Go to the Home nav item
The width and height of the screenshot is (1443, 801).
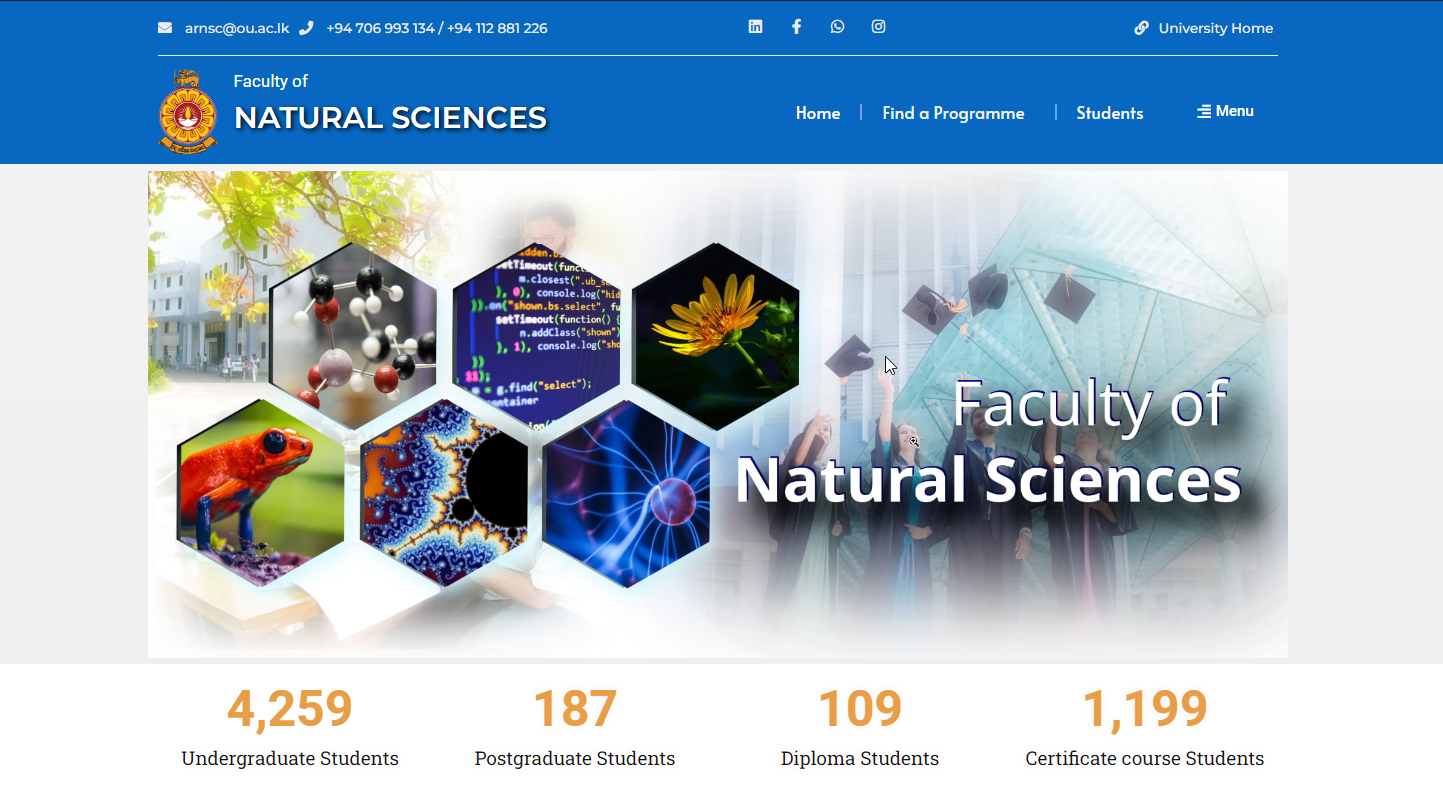[x=817, y=113]
